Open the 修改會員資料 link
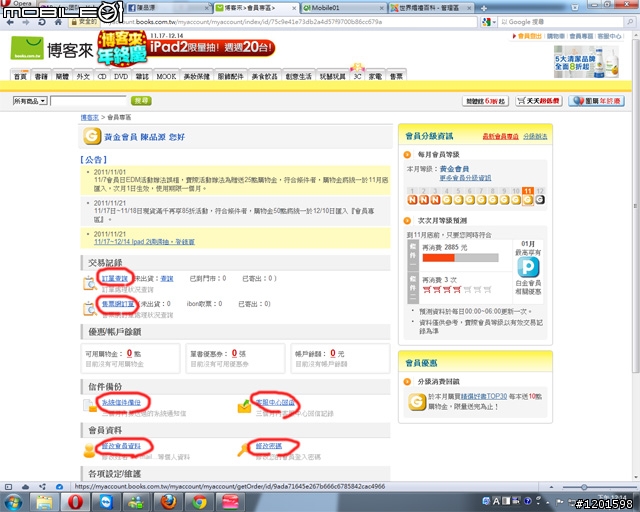This screenshot has height=512, width=640. pos(121,446)
